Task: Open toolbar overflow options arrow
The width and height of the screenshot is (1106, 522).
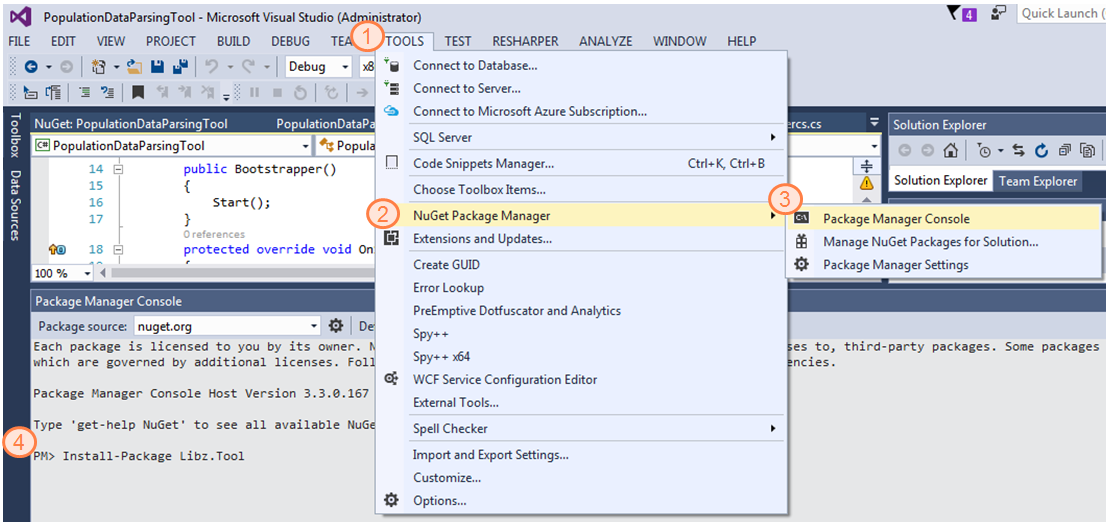Action: click(x=226, y=96)
